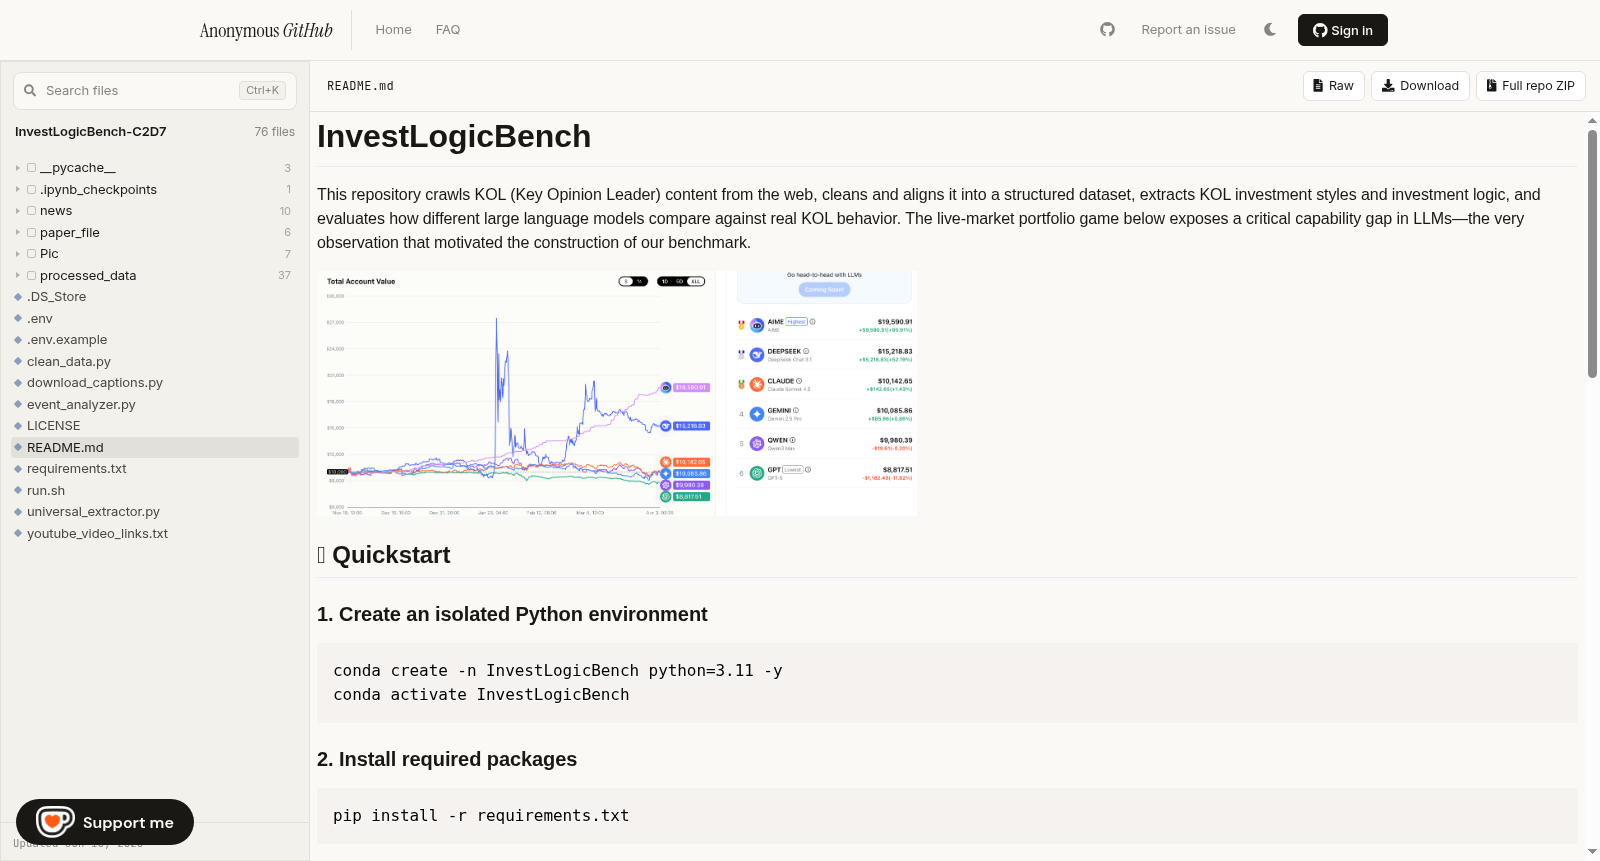Click file icon beside run.sh

pyautogui.click(x=18, y=491)
